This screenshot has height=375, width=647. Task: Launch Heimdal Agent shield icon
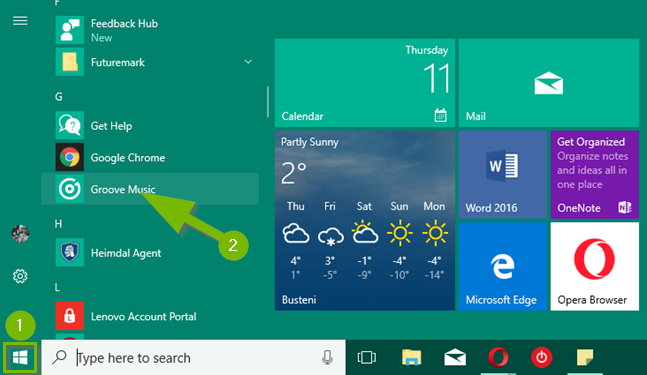pyautogui.click(x=70, y=252)
